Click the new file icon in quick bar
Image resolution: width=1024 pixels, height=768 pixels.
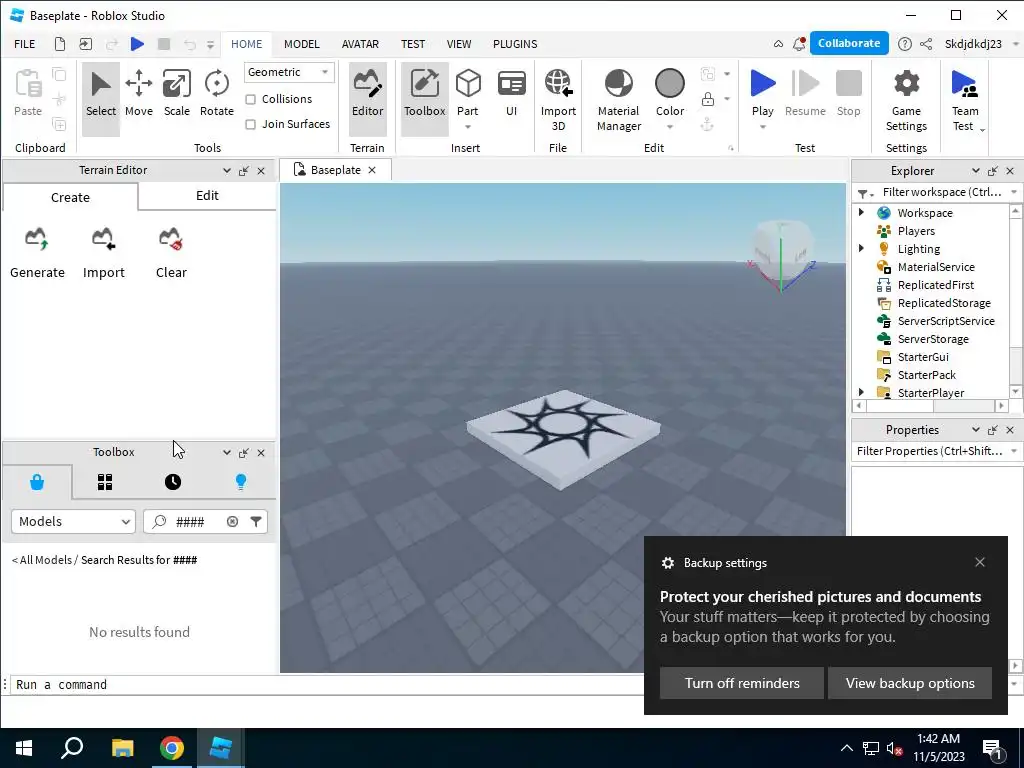(x=59, y=44)
